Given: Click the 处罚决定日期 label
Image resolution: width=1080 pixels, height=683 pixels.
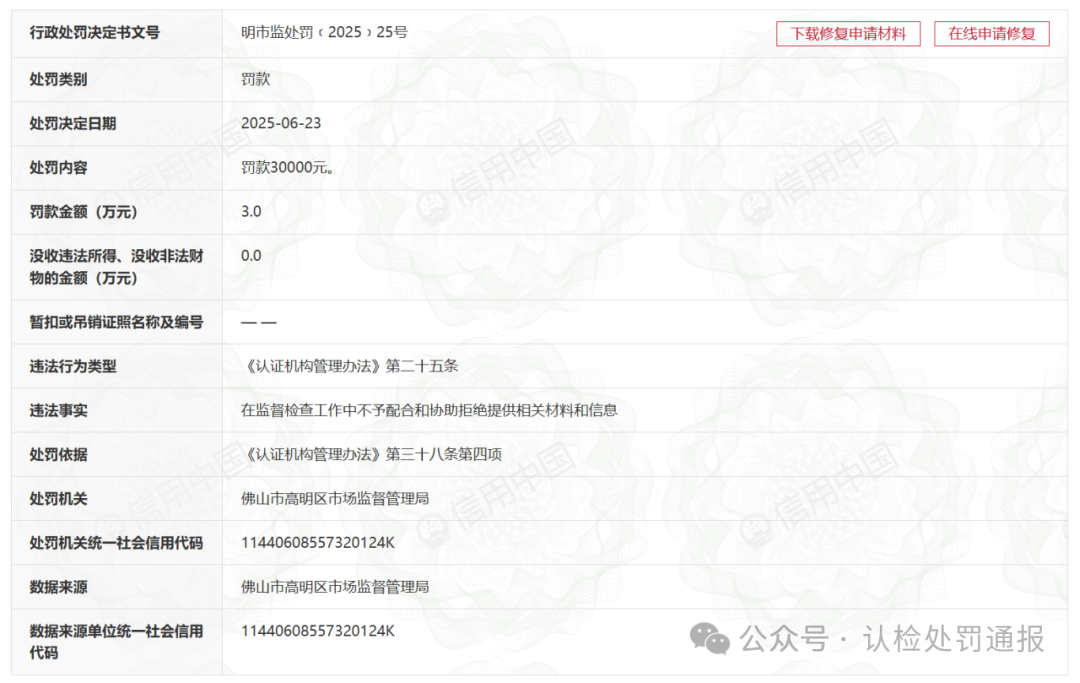Looking at the screenshot, I should click(72, 123).
